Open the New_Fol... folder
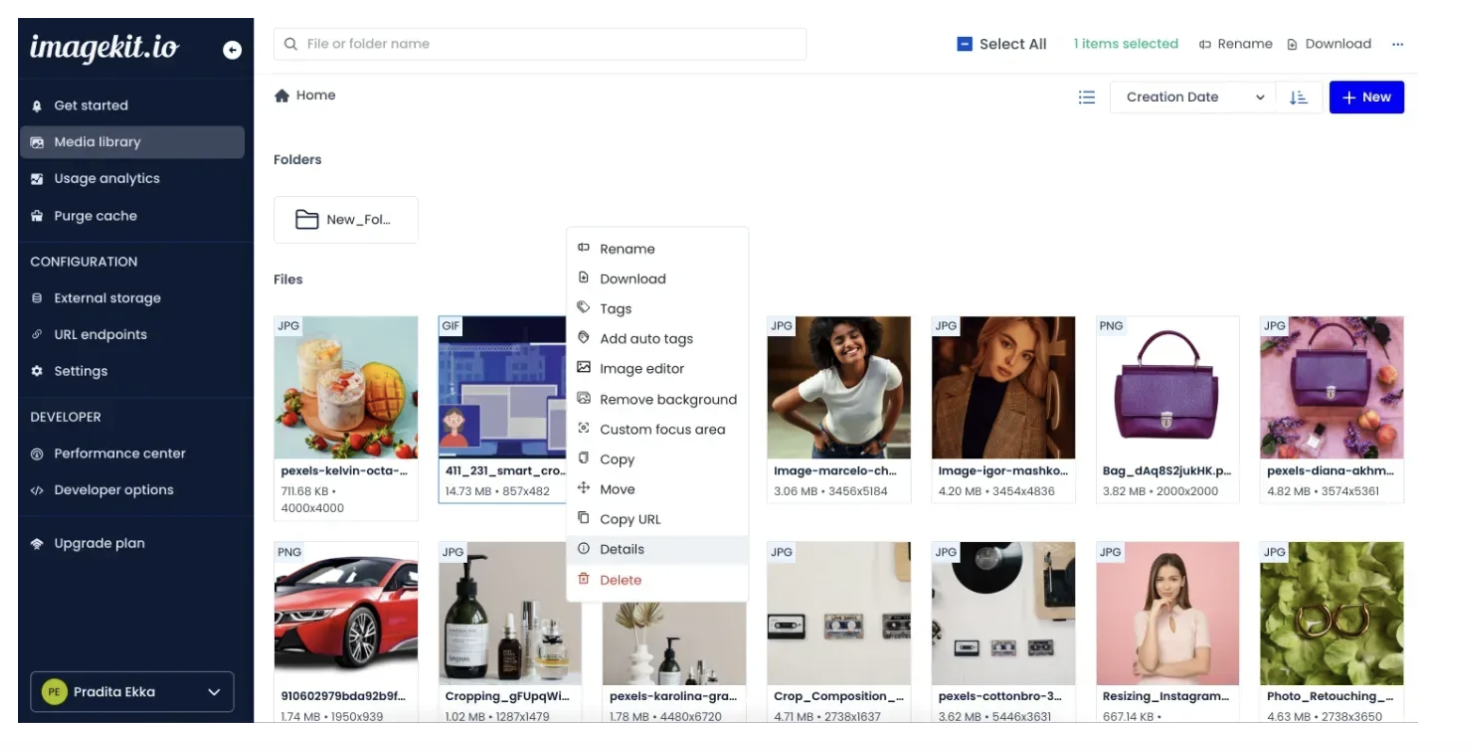 [346, 220]
